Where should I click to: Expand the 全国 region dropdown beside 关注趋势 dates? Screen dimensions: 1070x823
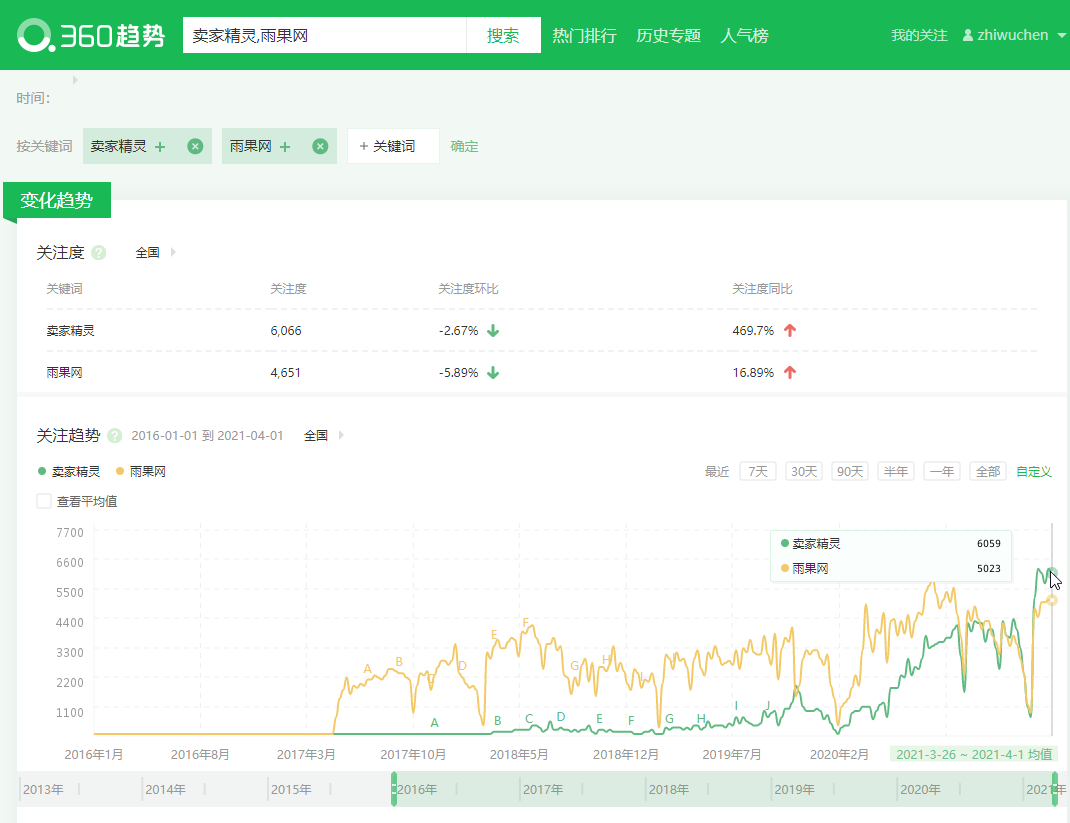pyautogui.click(x=323, y=436)
